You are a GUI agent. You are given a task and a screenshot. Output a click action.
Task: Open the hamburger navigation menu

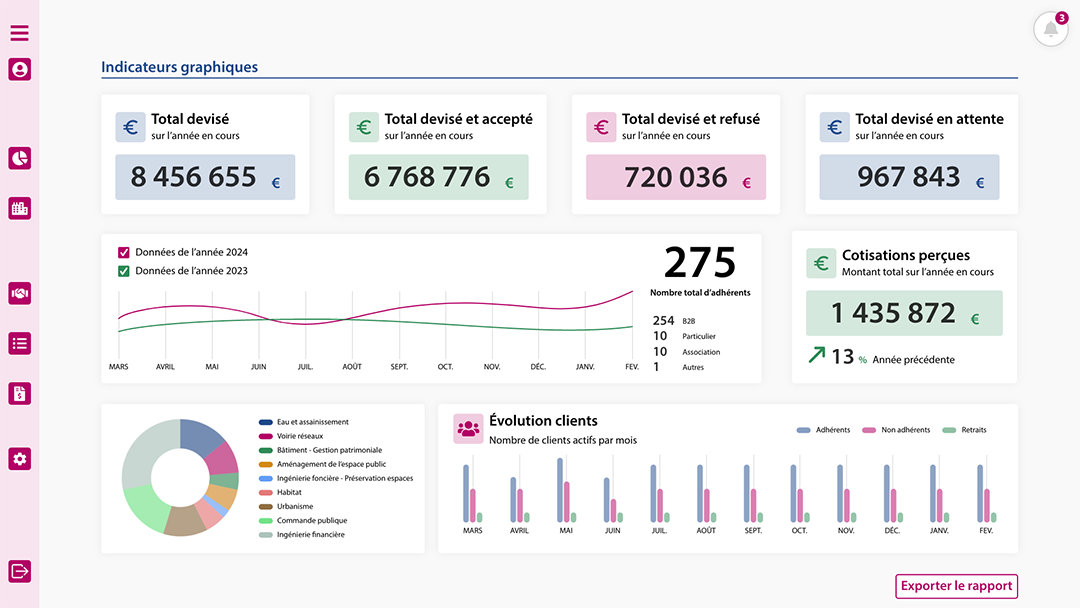point(19,33)
